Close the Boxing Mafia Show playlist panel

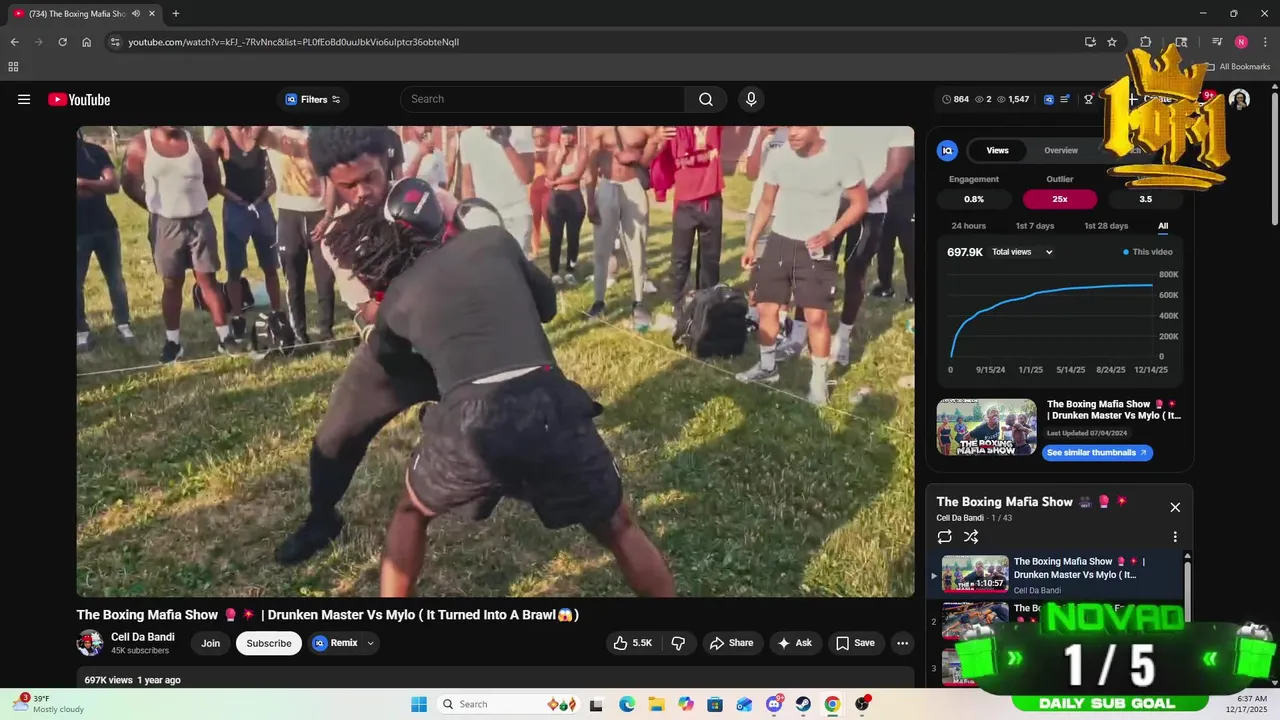pos(1175,507)
